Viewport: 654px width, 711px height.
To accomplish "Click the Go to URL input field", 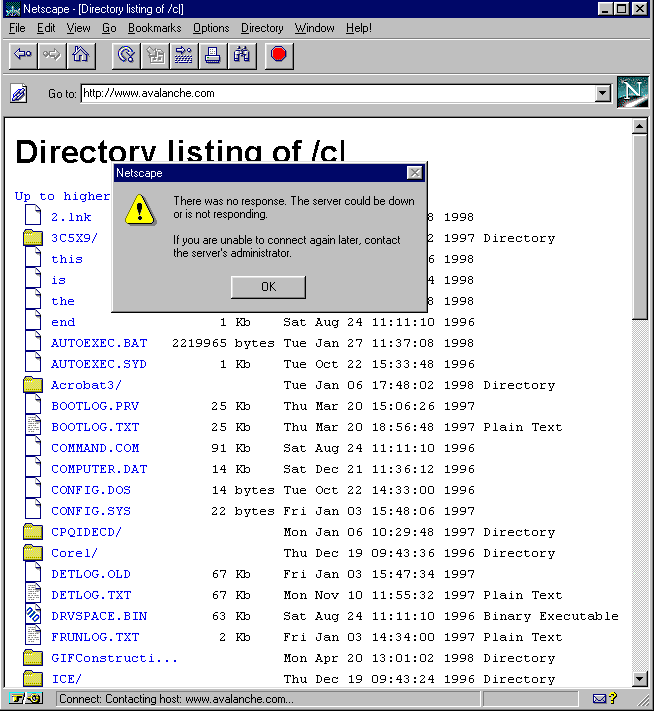I will 338,93.
